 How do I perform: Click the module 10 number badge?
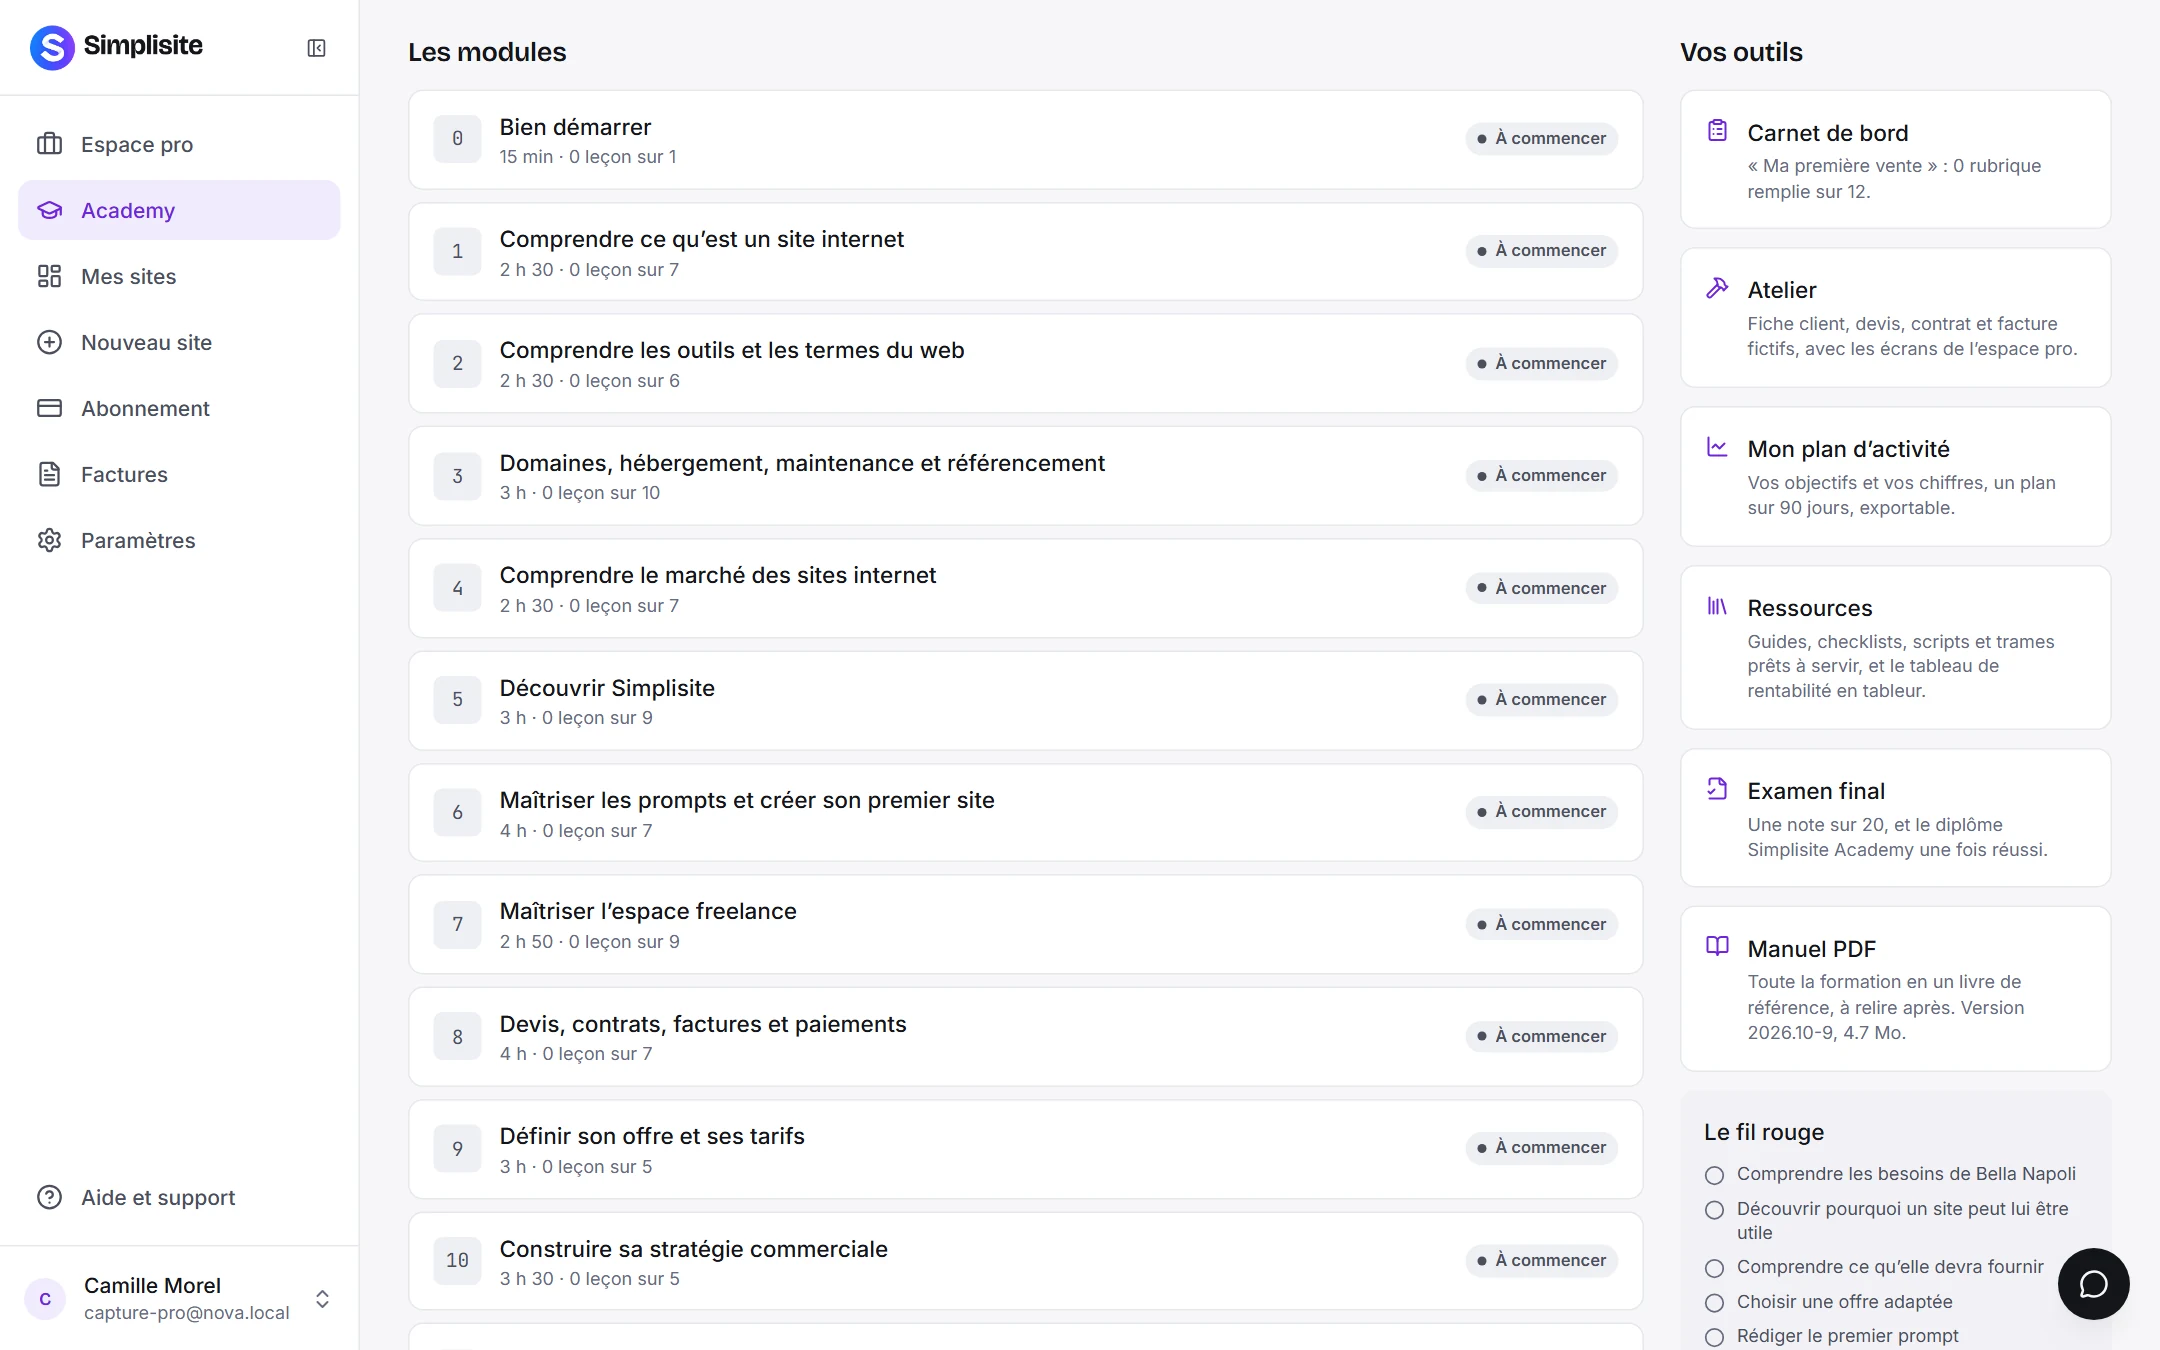tap(457, 1261)
